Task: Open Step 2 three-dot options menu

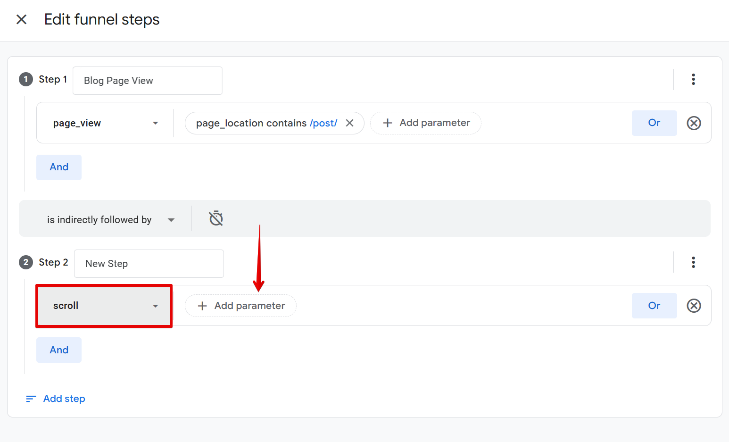Action: [693, 263]
